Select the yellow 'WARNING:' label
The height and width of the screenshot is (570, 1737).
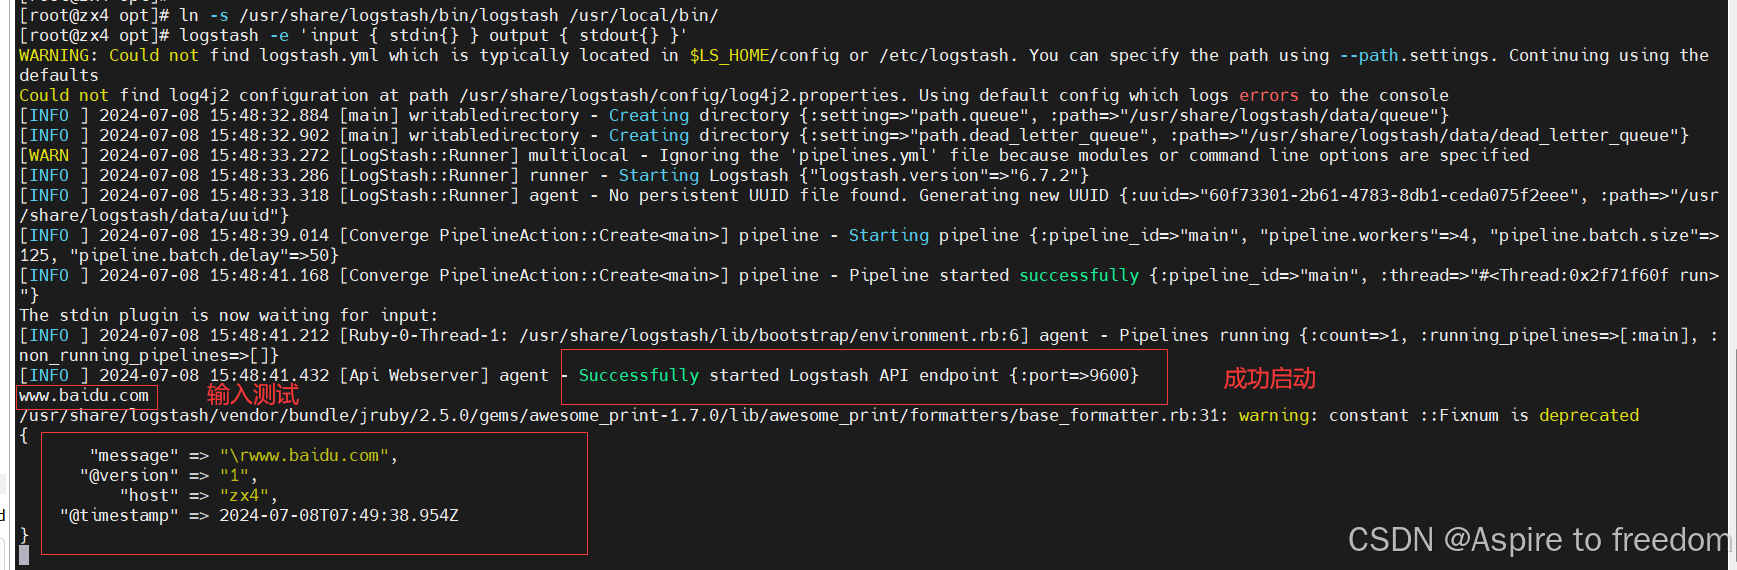point(59,55)
